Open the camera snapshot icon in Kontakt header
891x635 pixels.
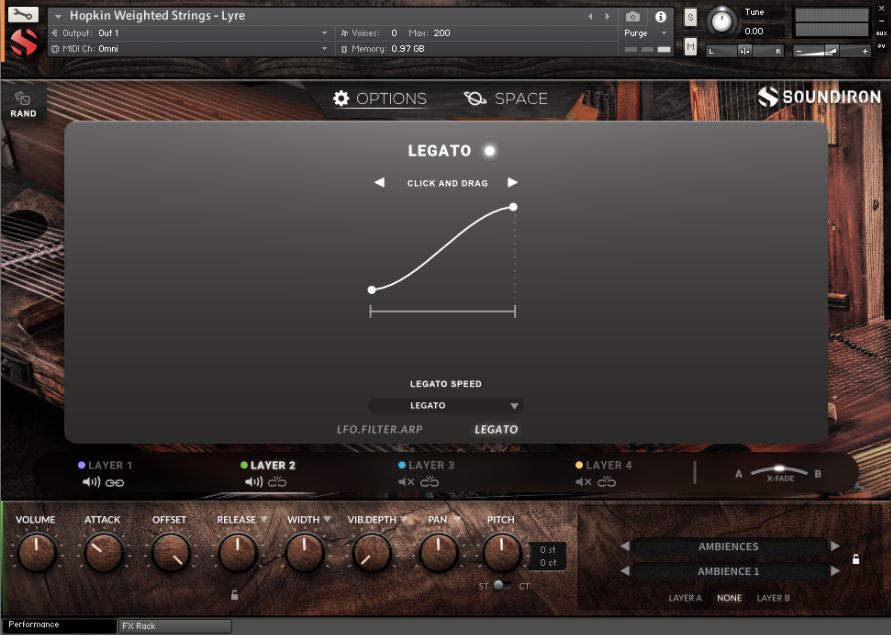point(633,15)
